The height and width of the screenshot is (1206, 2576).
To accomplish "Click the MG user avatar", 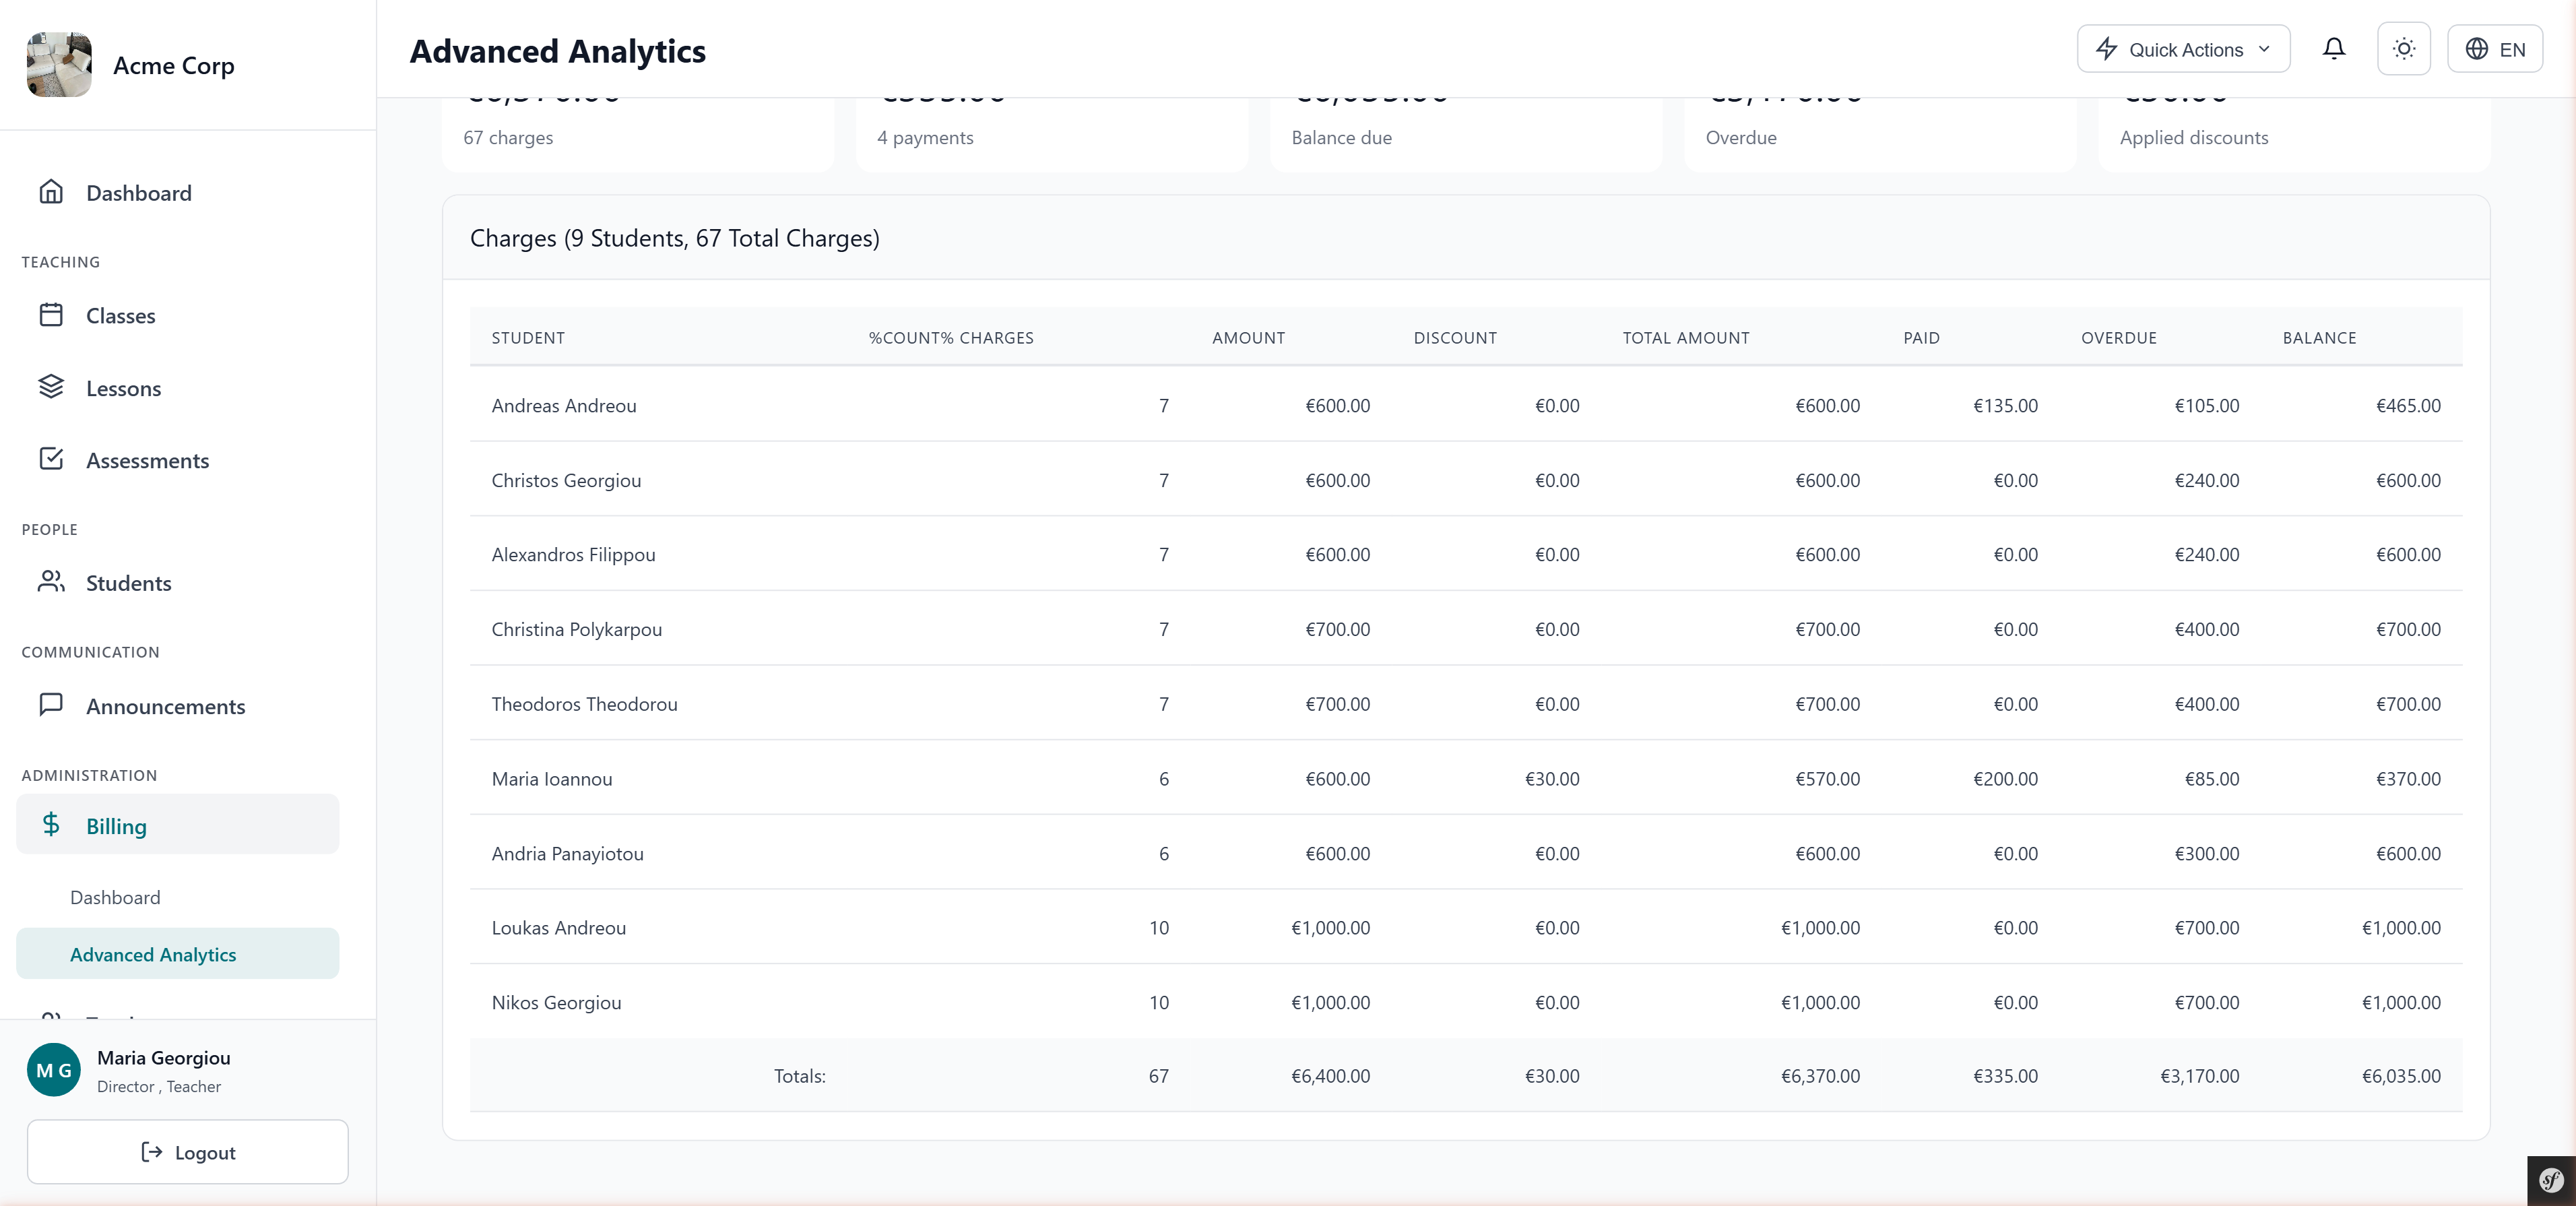I will point(54,1070).
